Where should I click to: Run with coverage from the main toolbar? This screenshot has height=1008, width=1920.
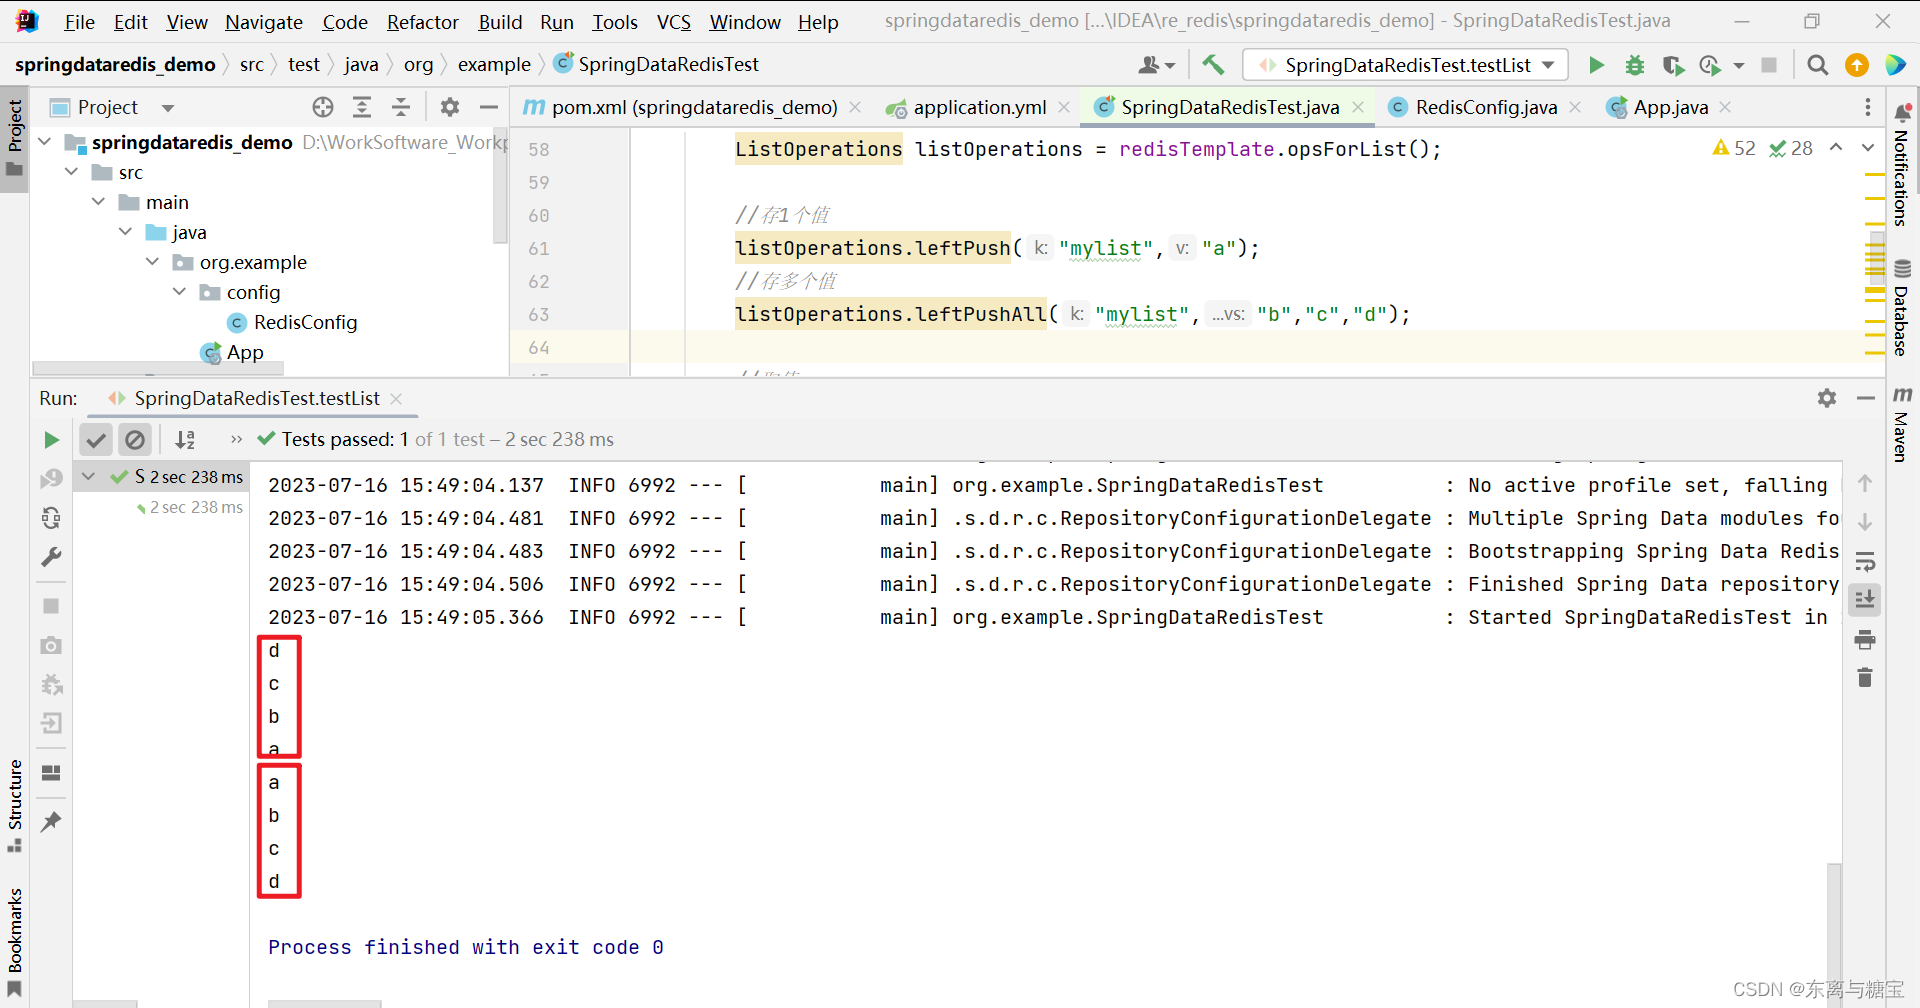click(x=1673, y=65)
